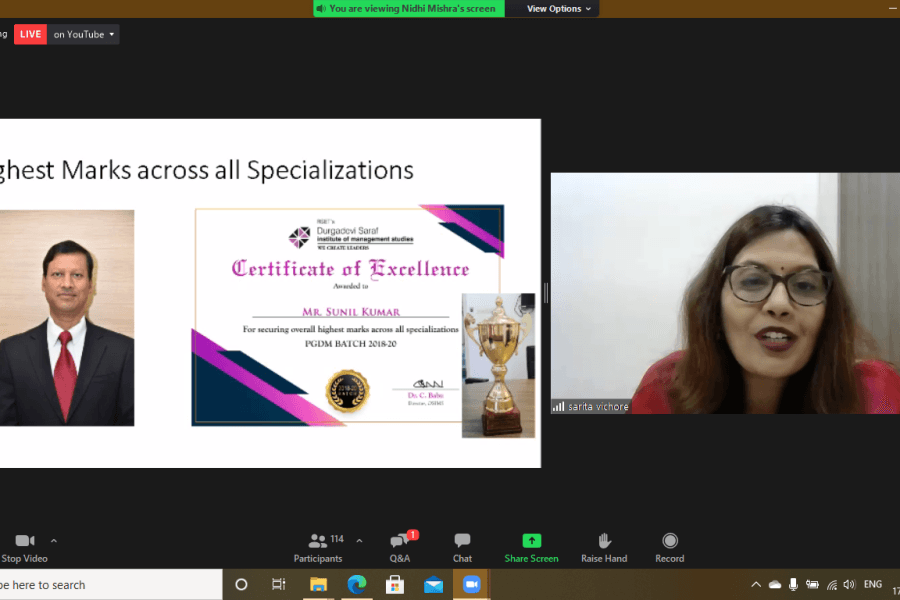Image resolution: width=900 pixels, height=600 pixels.
Task: Expand video settings caret beside Stop Video
Action: pos(54,541)
